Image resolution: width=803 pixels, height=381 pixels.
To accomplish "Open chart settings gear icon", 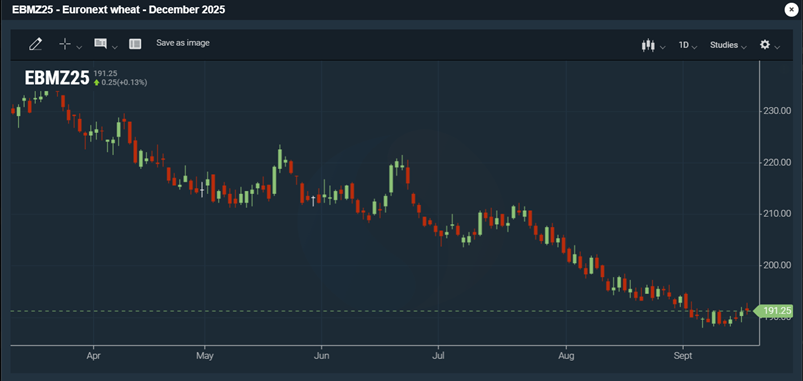I will (765, 45).
